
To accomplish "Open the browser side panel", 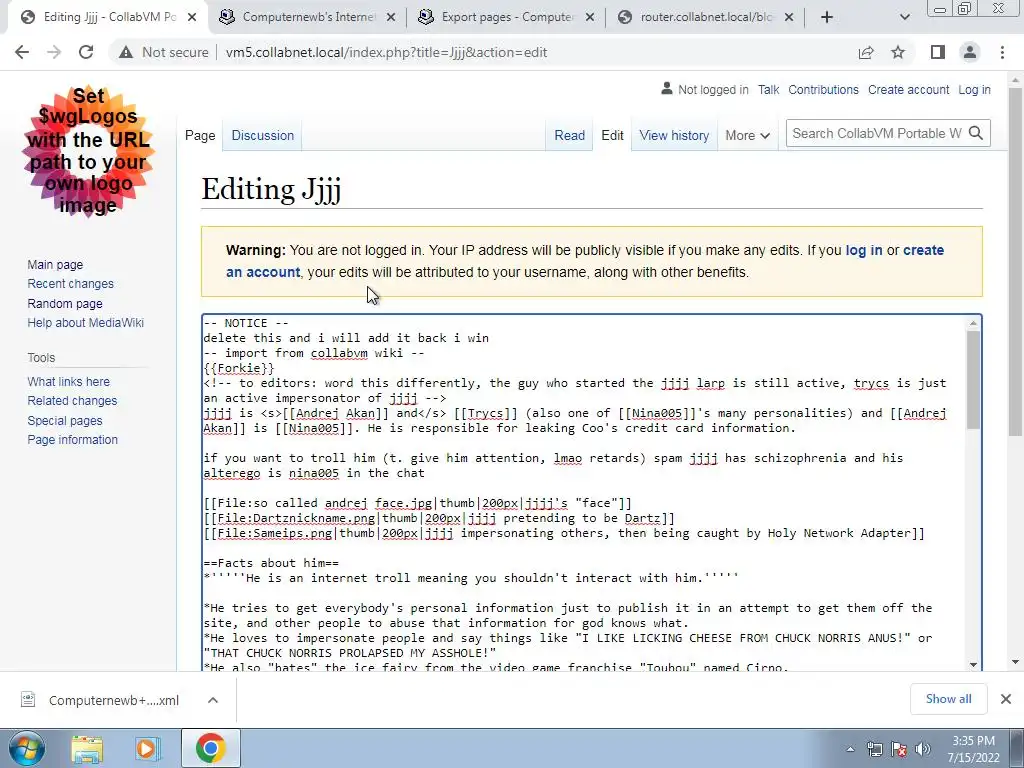I will [938, 52].
